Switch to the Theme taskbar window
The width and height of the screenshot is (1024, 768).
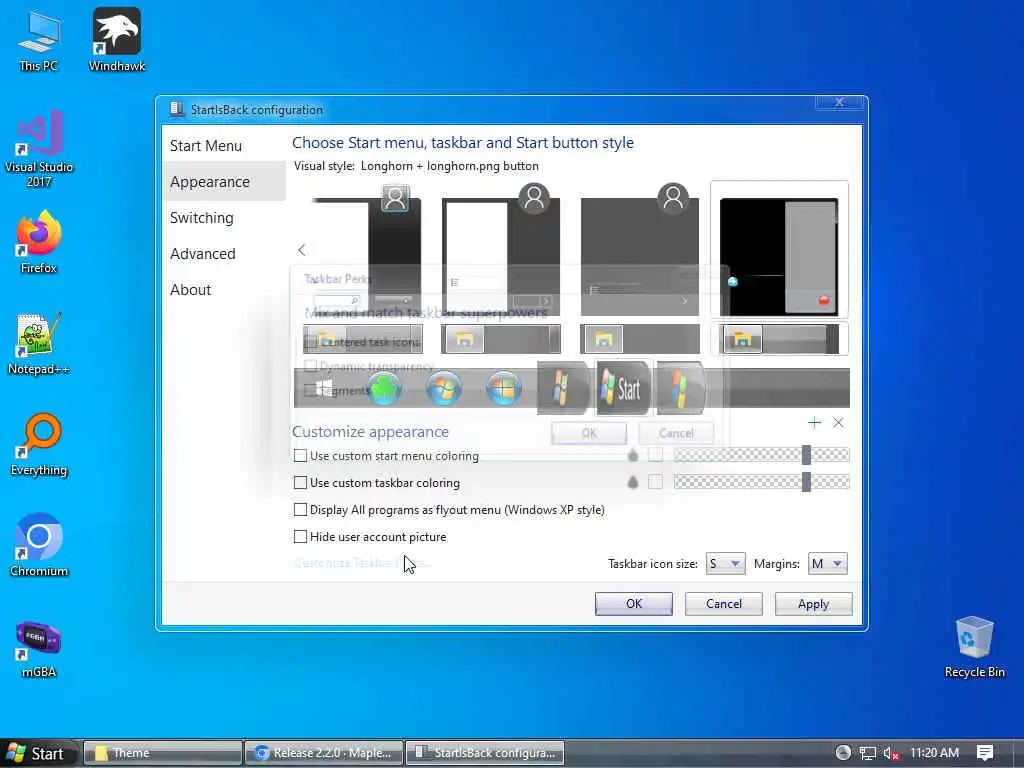click(x=163, y=753)
